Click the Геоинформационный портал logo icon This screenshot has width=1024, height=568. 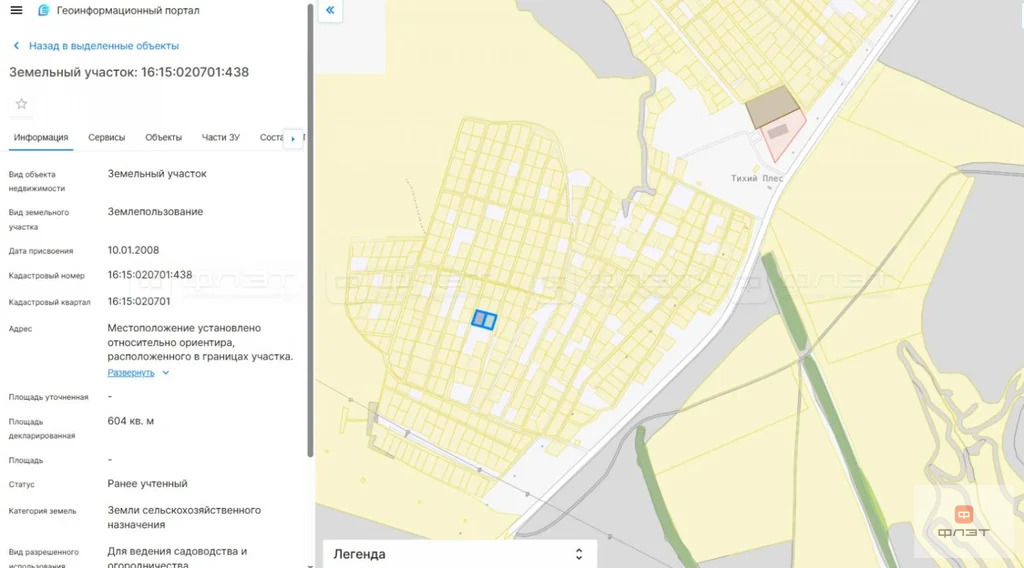[x=43, y=10]
